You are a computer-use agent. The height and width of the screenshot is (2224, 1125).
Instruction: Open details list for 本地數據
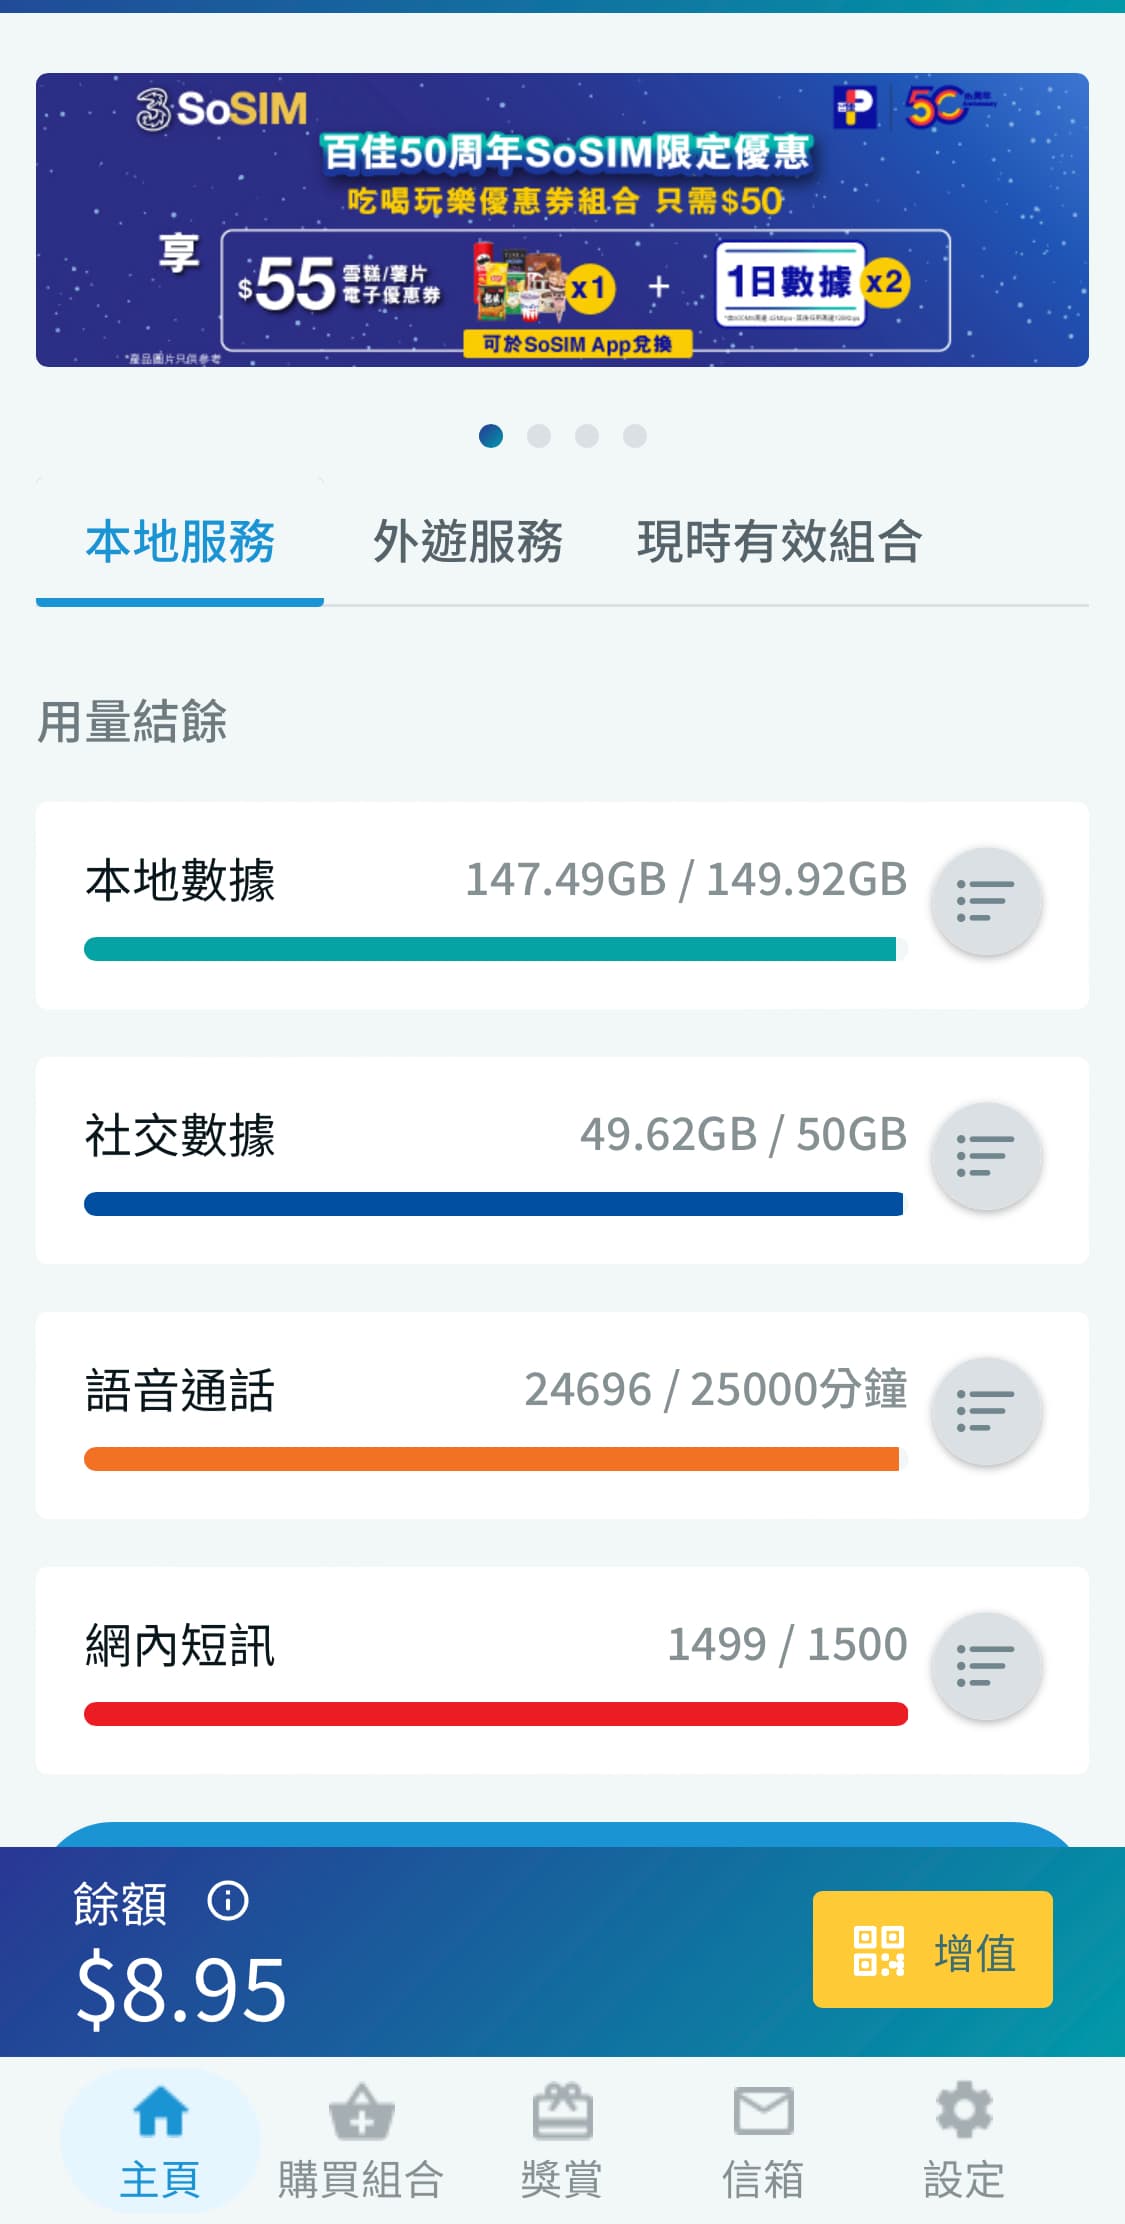pyautogui.click(x=986, y=901)
